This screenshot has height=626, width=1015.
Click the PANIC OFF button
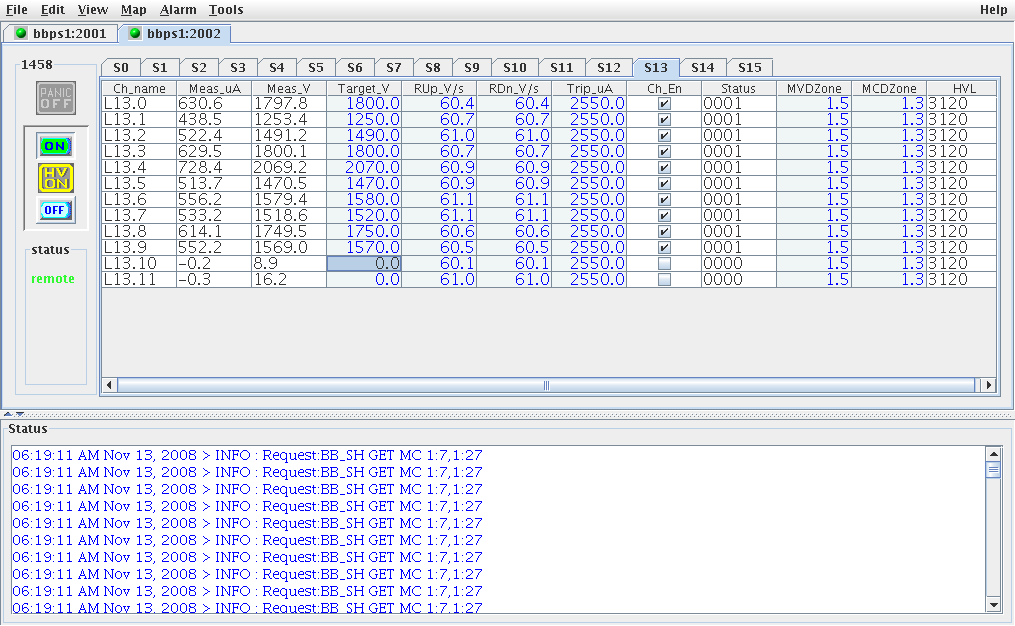[56, 98]
